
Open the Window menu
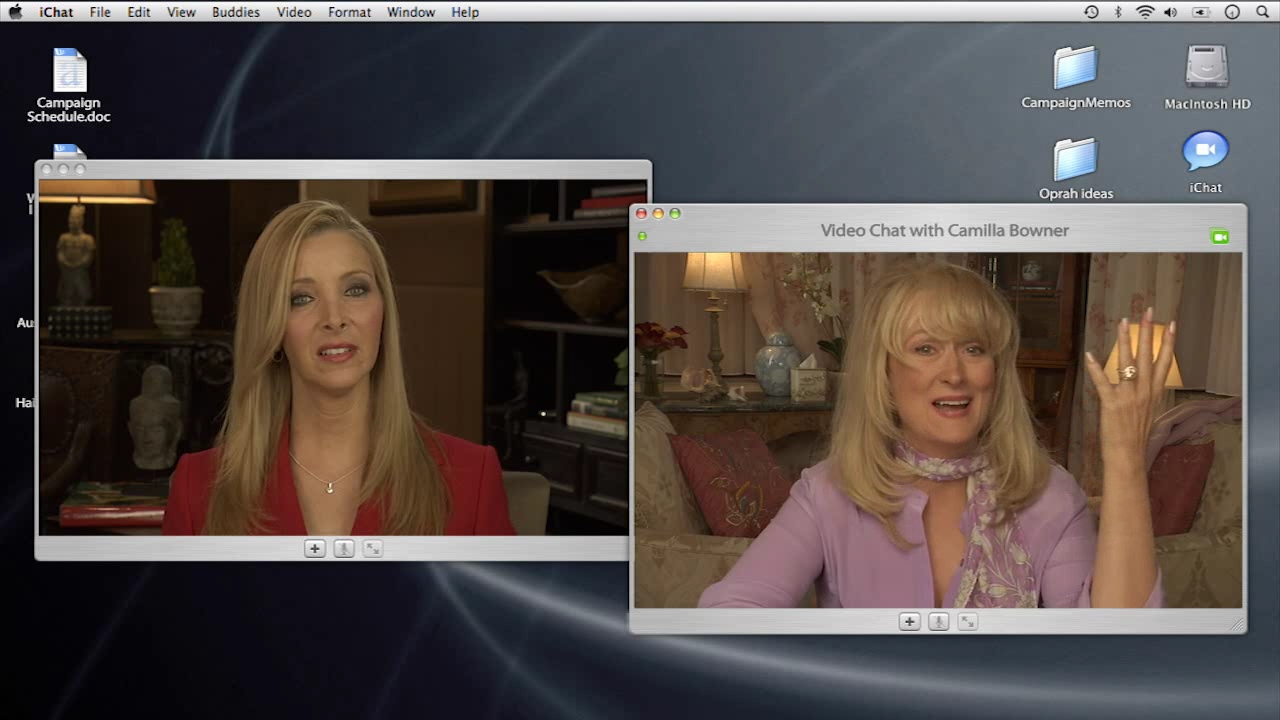411,12
